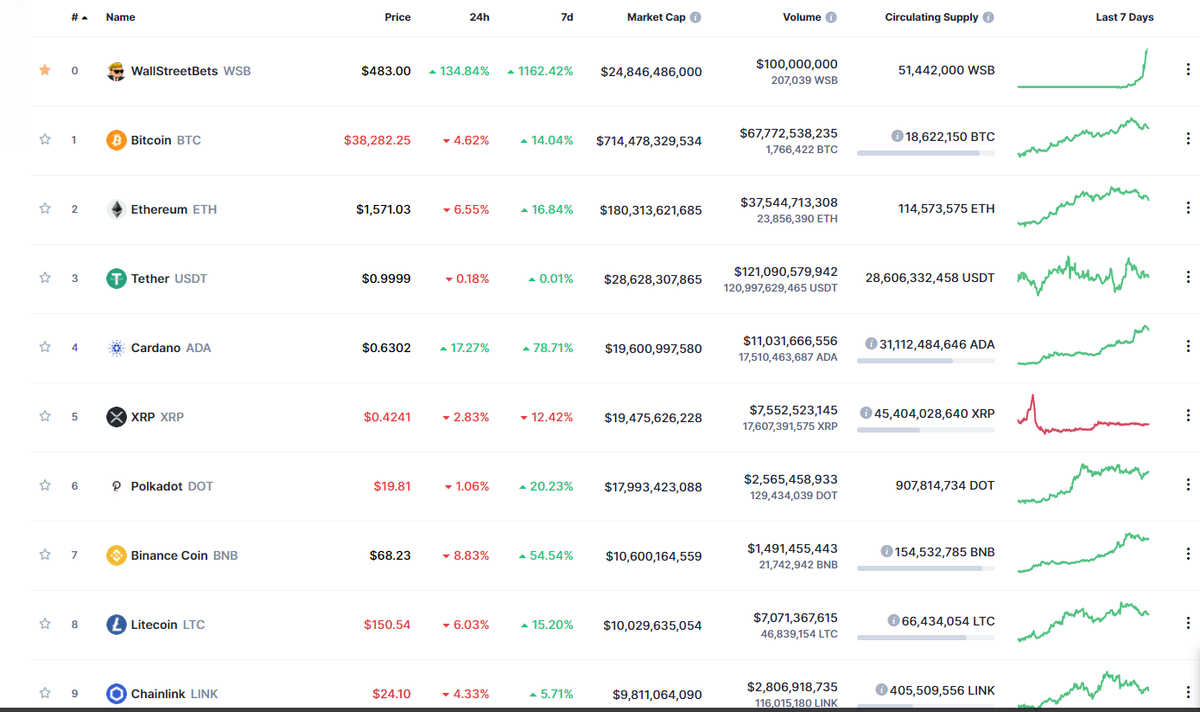Screen dimensions: 1200x712
Task: Click the black XRP logo
Action: coord(116,417)
